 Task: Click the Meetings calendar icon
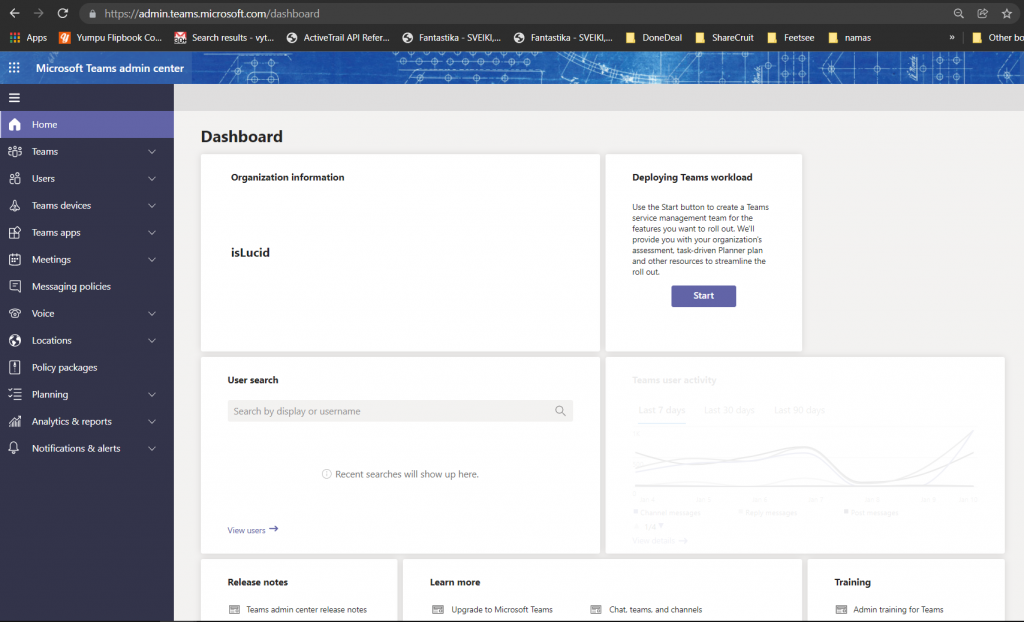point(14,259)
